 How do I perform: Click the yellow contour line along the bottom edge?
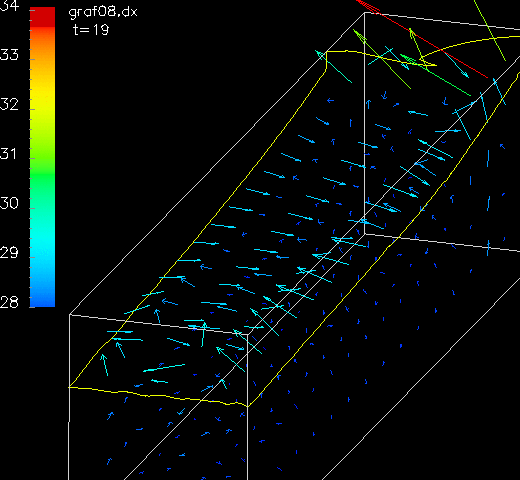point(158,396)
